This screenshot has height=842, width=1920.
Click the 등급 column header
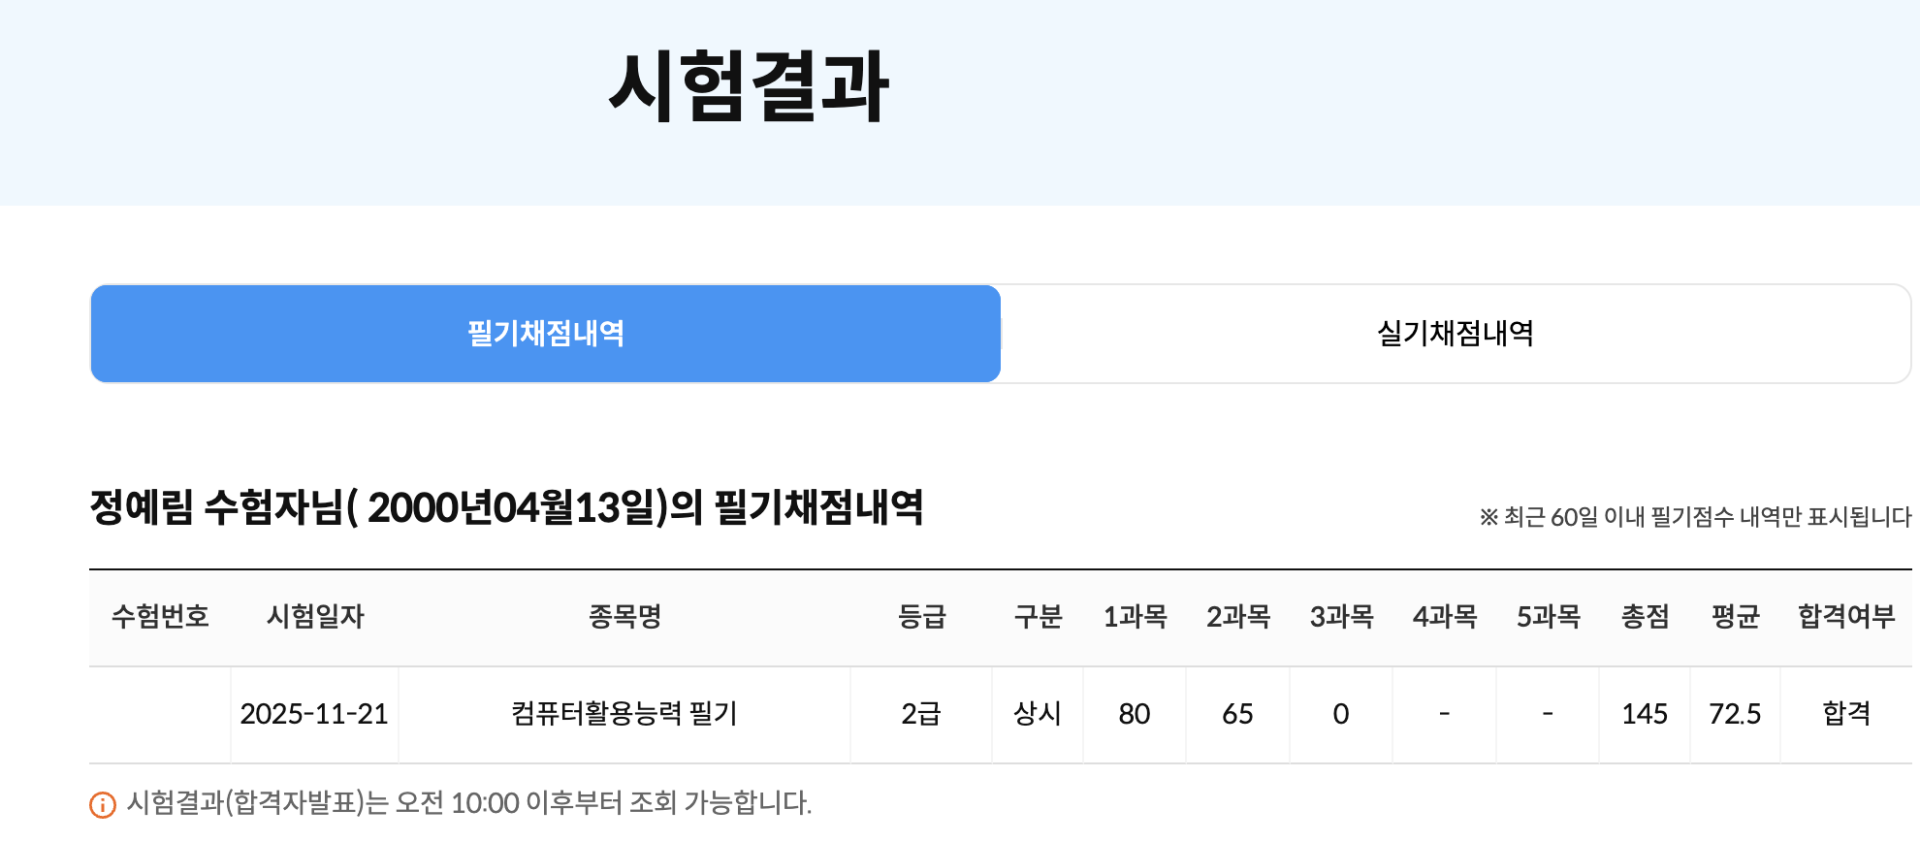[921, 616]
